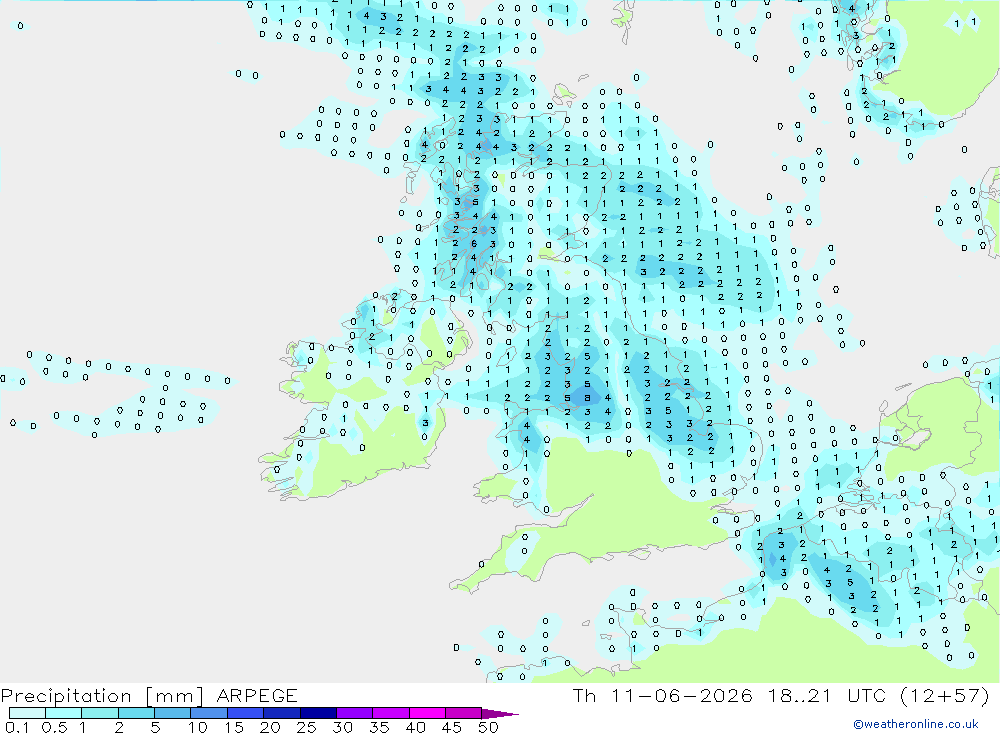The width and height of the screenshot is (1000, 733).
Task: Click the 2–5 mm legend color swatch
Action: coord(136,713)
